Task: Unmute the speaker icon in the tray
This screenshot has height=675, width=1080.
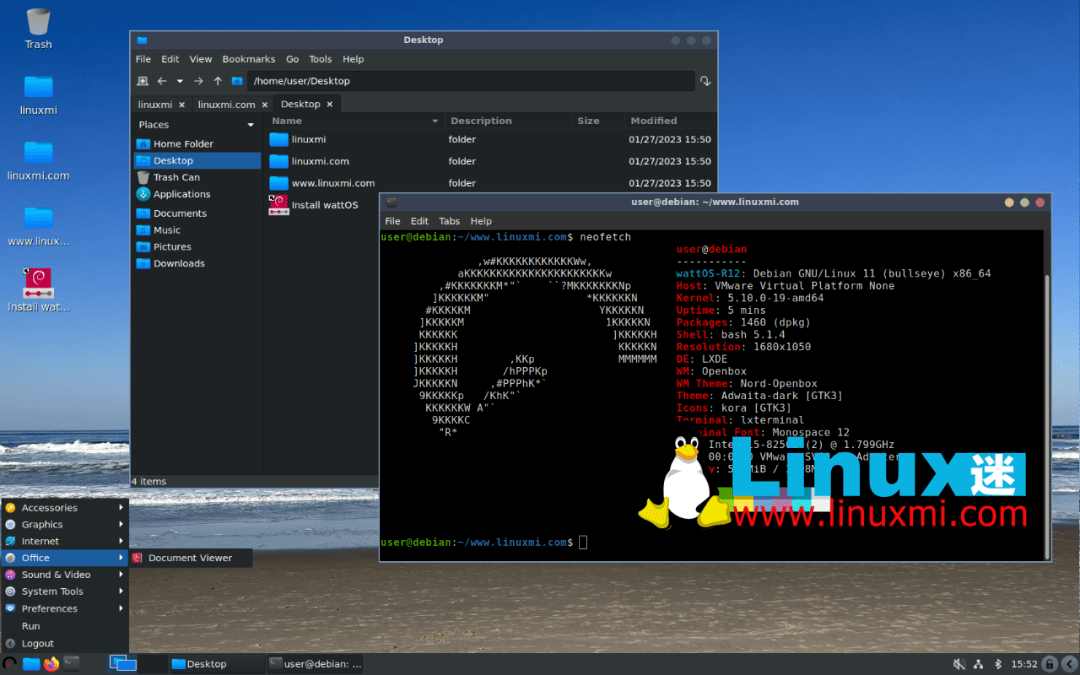Action: [x=958, y=663]
